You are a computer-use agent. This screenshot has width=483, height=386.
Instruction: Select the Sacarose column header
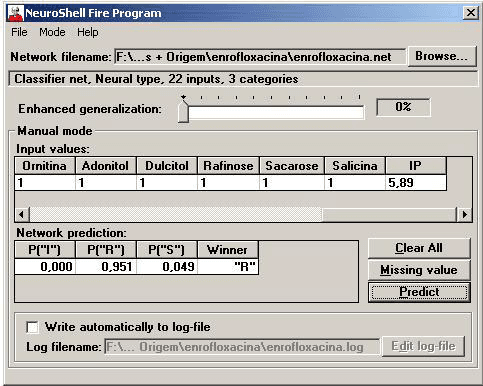(x=292, y=166)
